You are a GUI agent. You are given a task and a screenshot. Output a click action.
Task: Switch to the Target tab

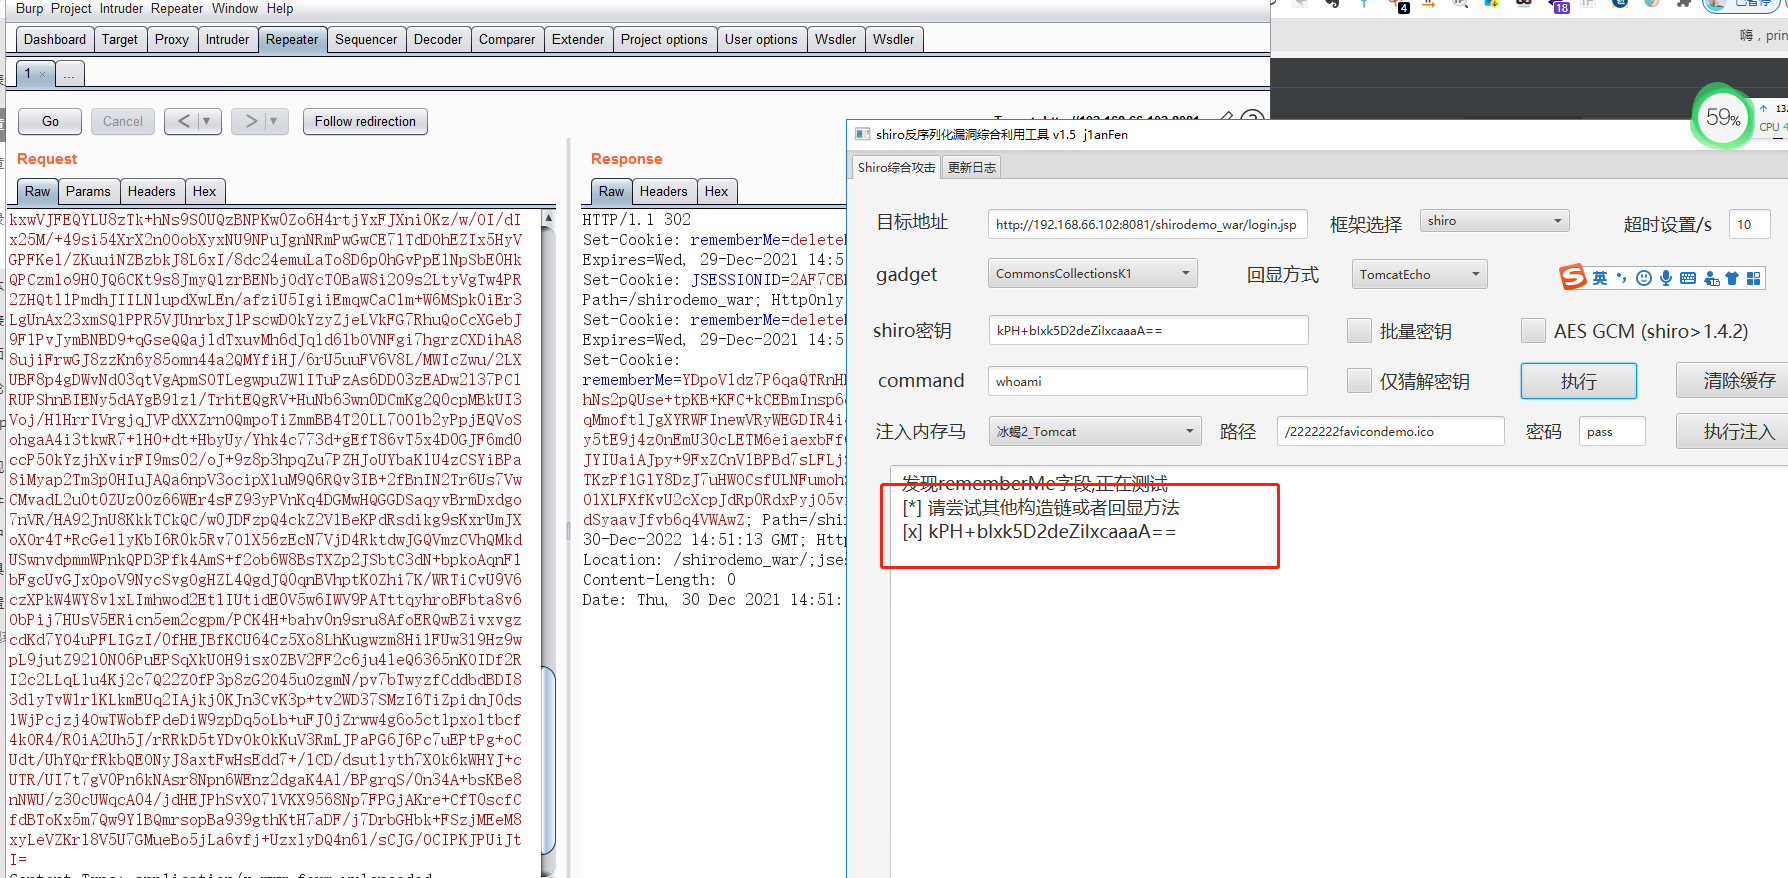(120, 39)
